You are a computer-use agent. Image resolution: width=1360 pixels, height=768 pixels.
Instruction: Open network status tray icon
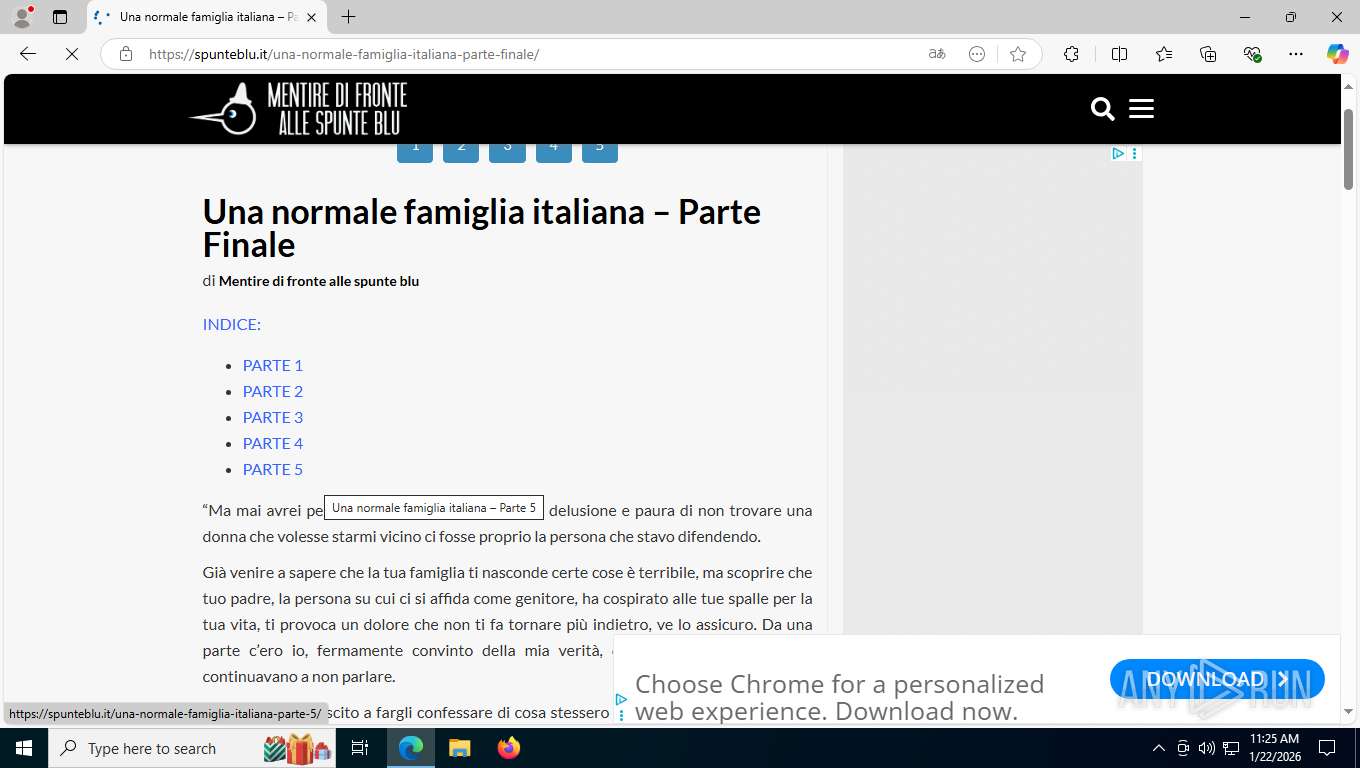(1231, 748)
